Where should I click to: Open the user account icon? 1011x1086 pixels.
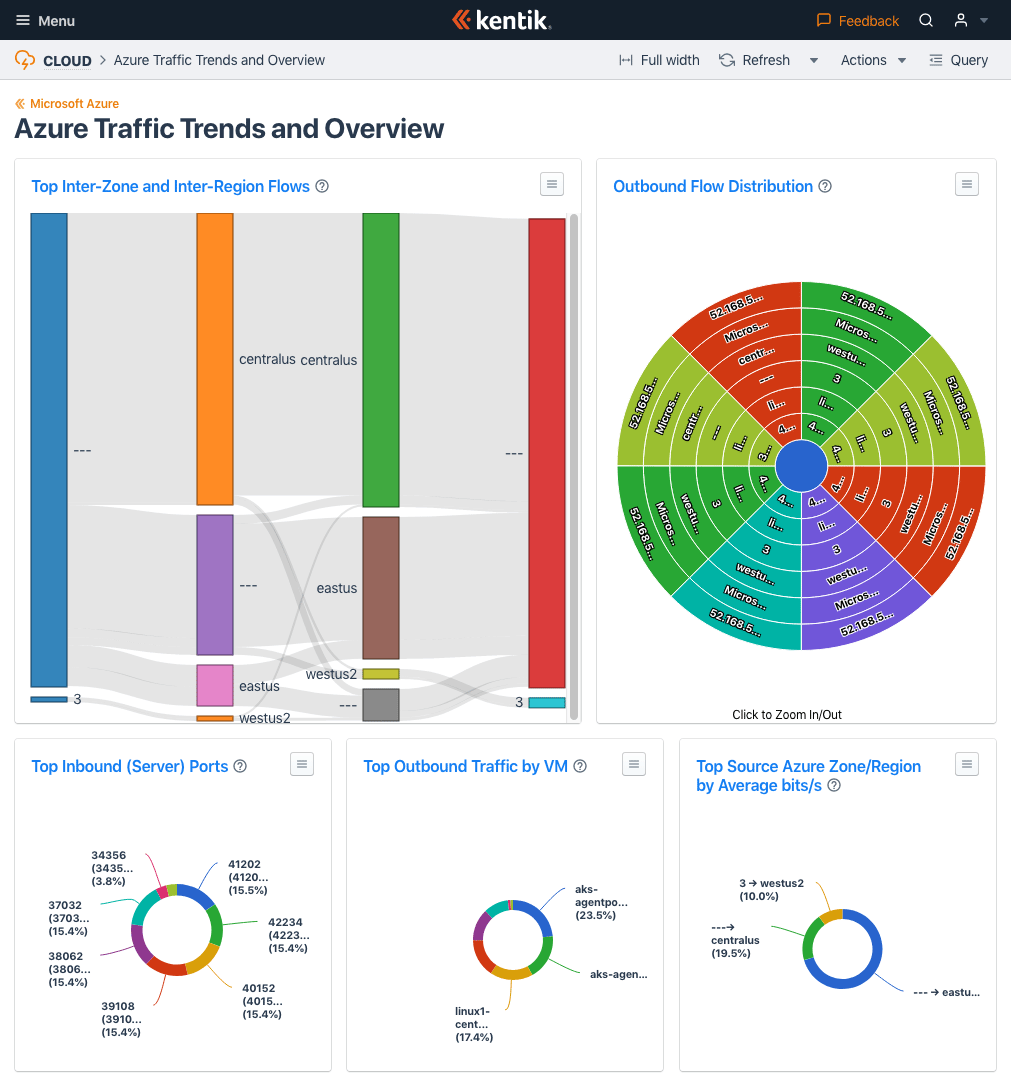point(960,20)
